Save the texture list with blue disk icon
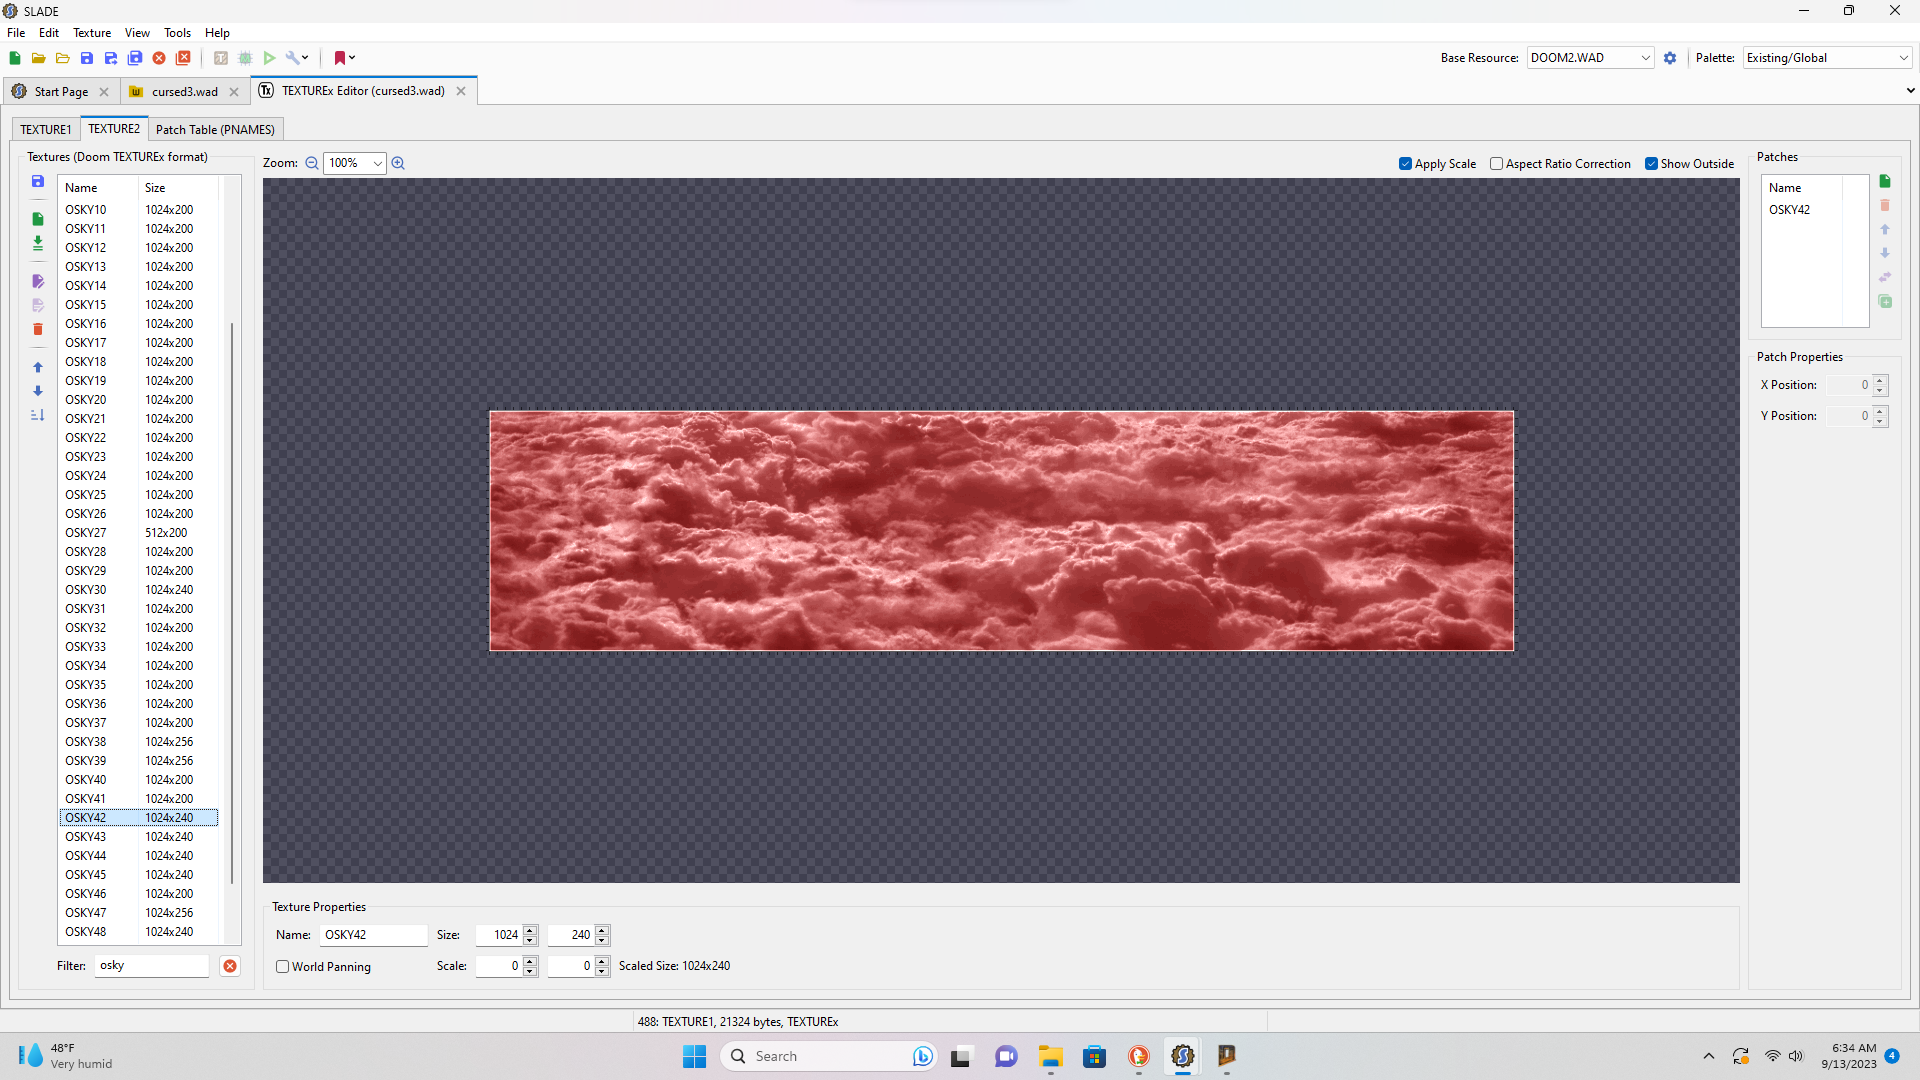The height and width of the screenshot is (1080, 1920). click(38, 181)
